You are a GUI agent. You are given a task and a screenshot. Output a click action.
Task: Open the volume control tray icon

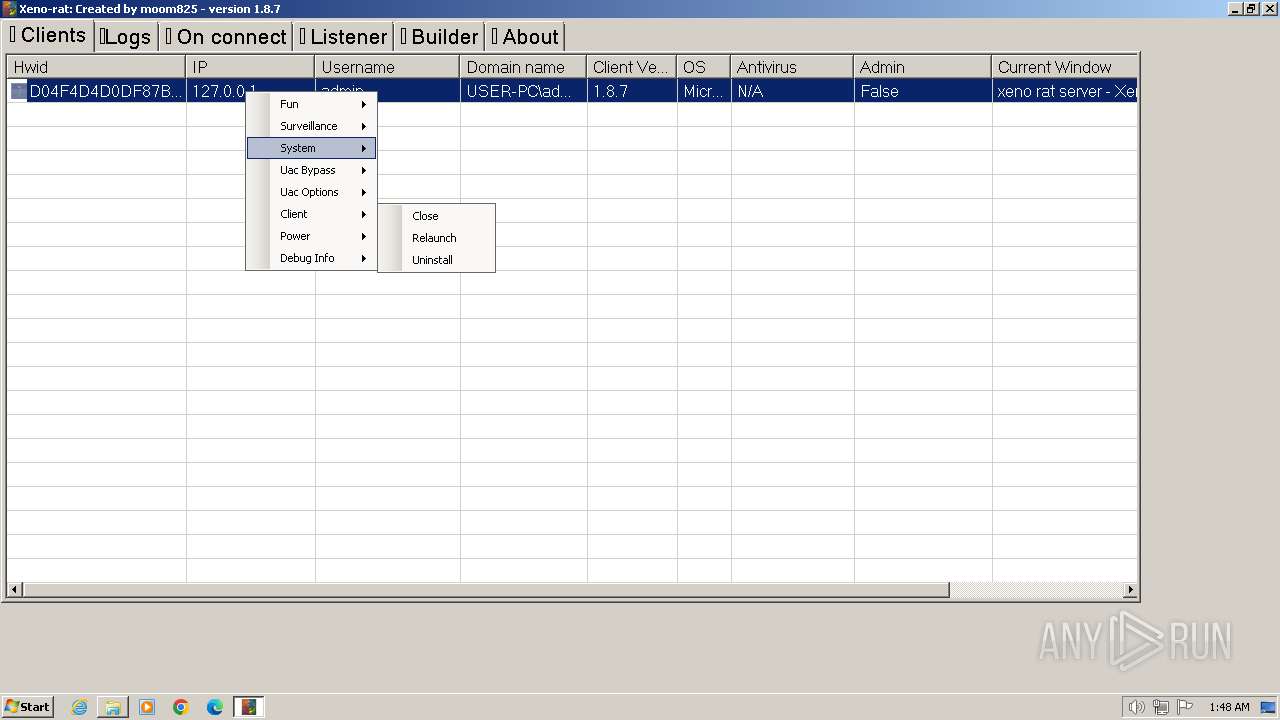[1136, 707]
